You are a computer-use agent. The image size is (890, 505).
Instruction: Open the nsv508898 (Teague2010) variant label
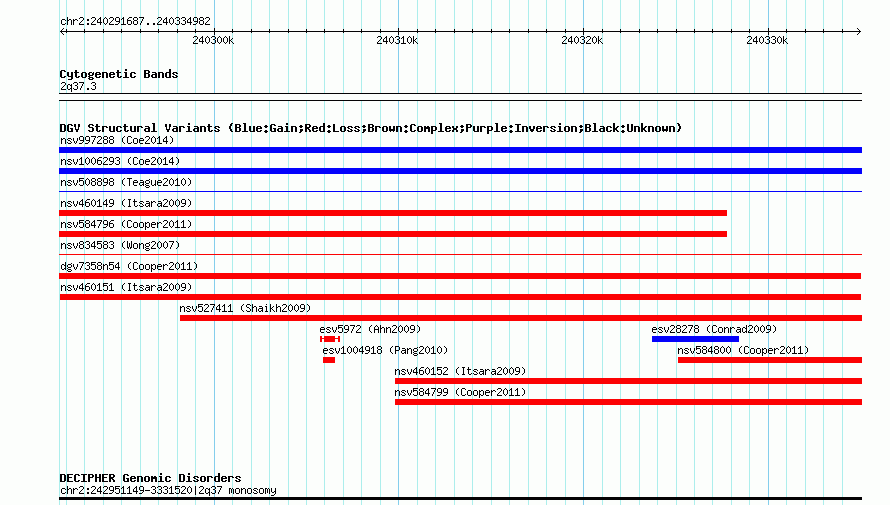pos(126,182)
